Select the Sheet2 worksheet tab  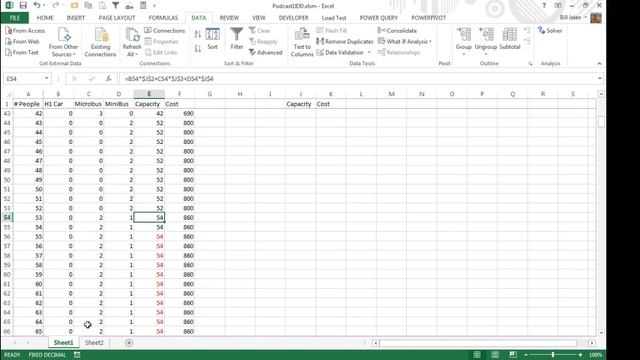pyautogui.click(x=94, y=343)
